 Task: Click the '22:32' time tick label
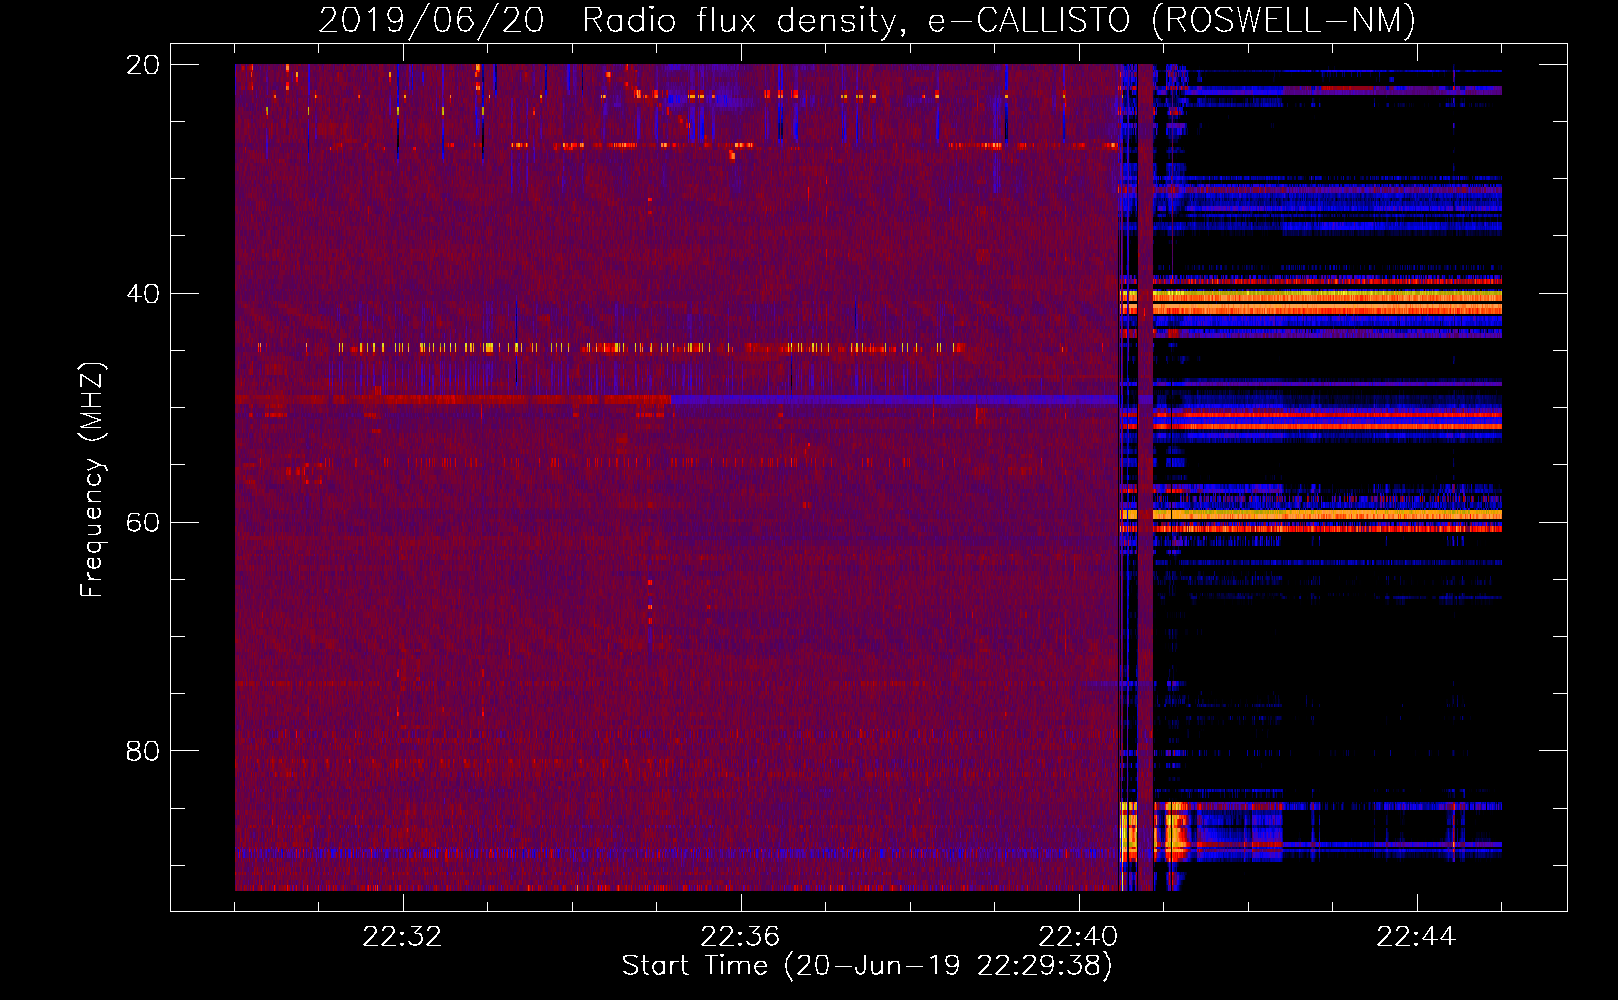point(402,937)
